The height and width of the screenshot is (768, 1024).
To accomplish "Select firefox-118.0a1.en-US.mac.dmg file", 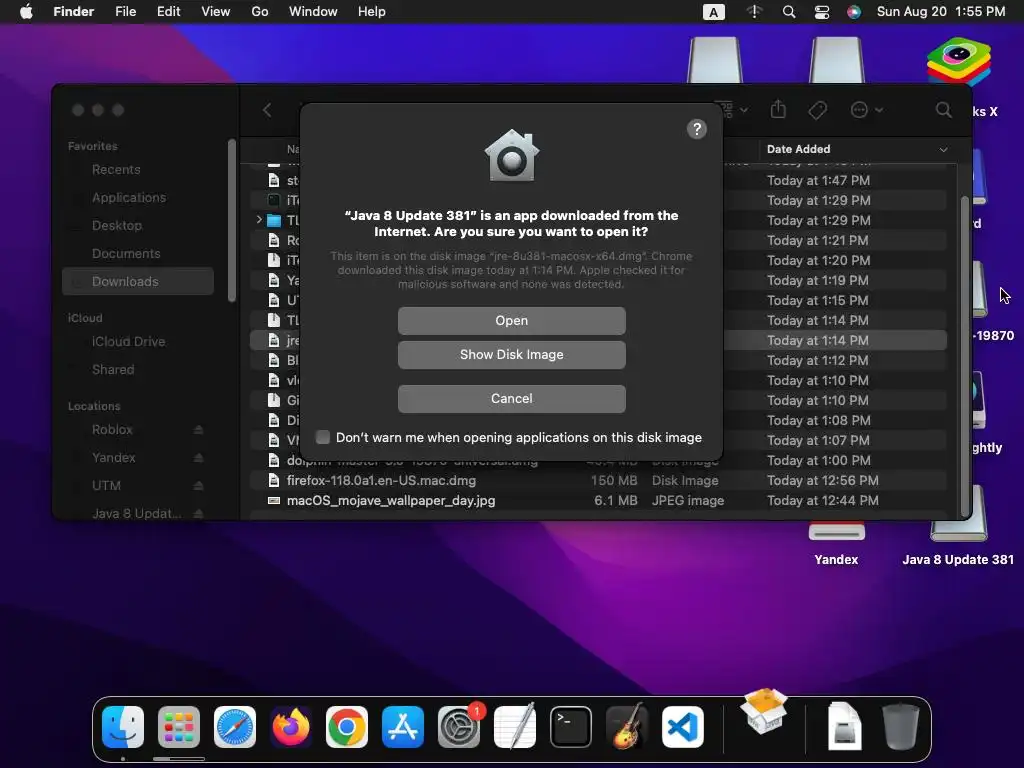I will pos(381,481).
